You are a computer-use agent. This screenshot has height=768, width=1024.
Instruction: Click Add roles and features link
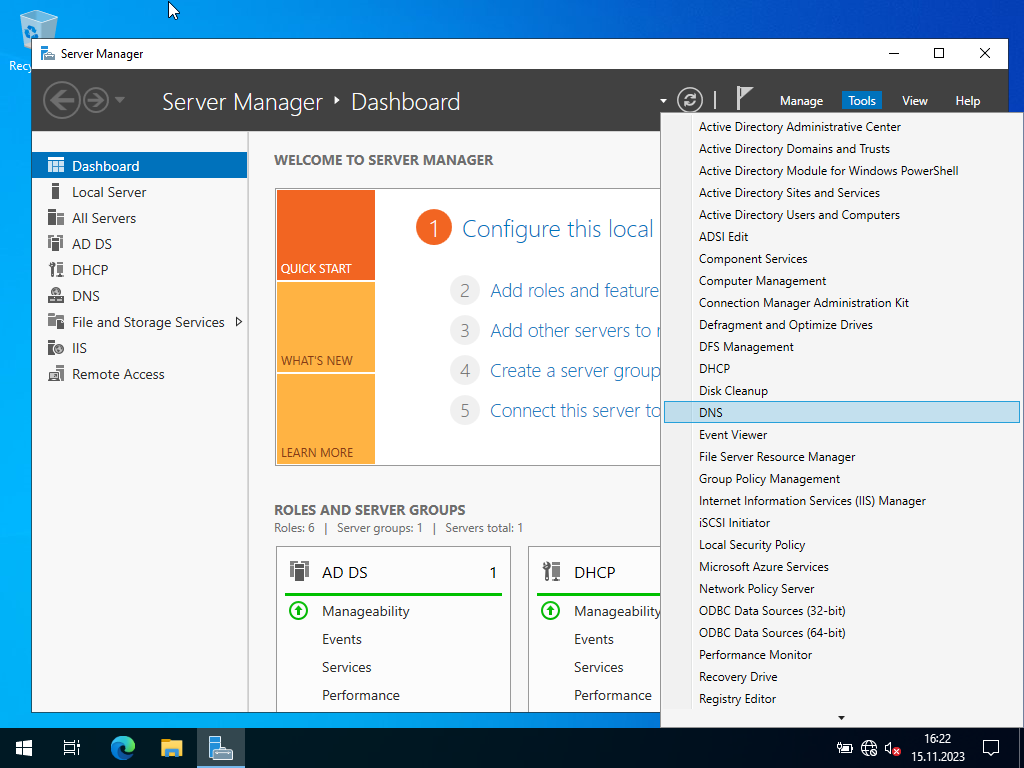[x=575, y=290]
